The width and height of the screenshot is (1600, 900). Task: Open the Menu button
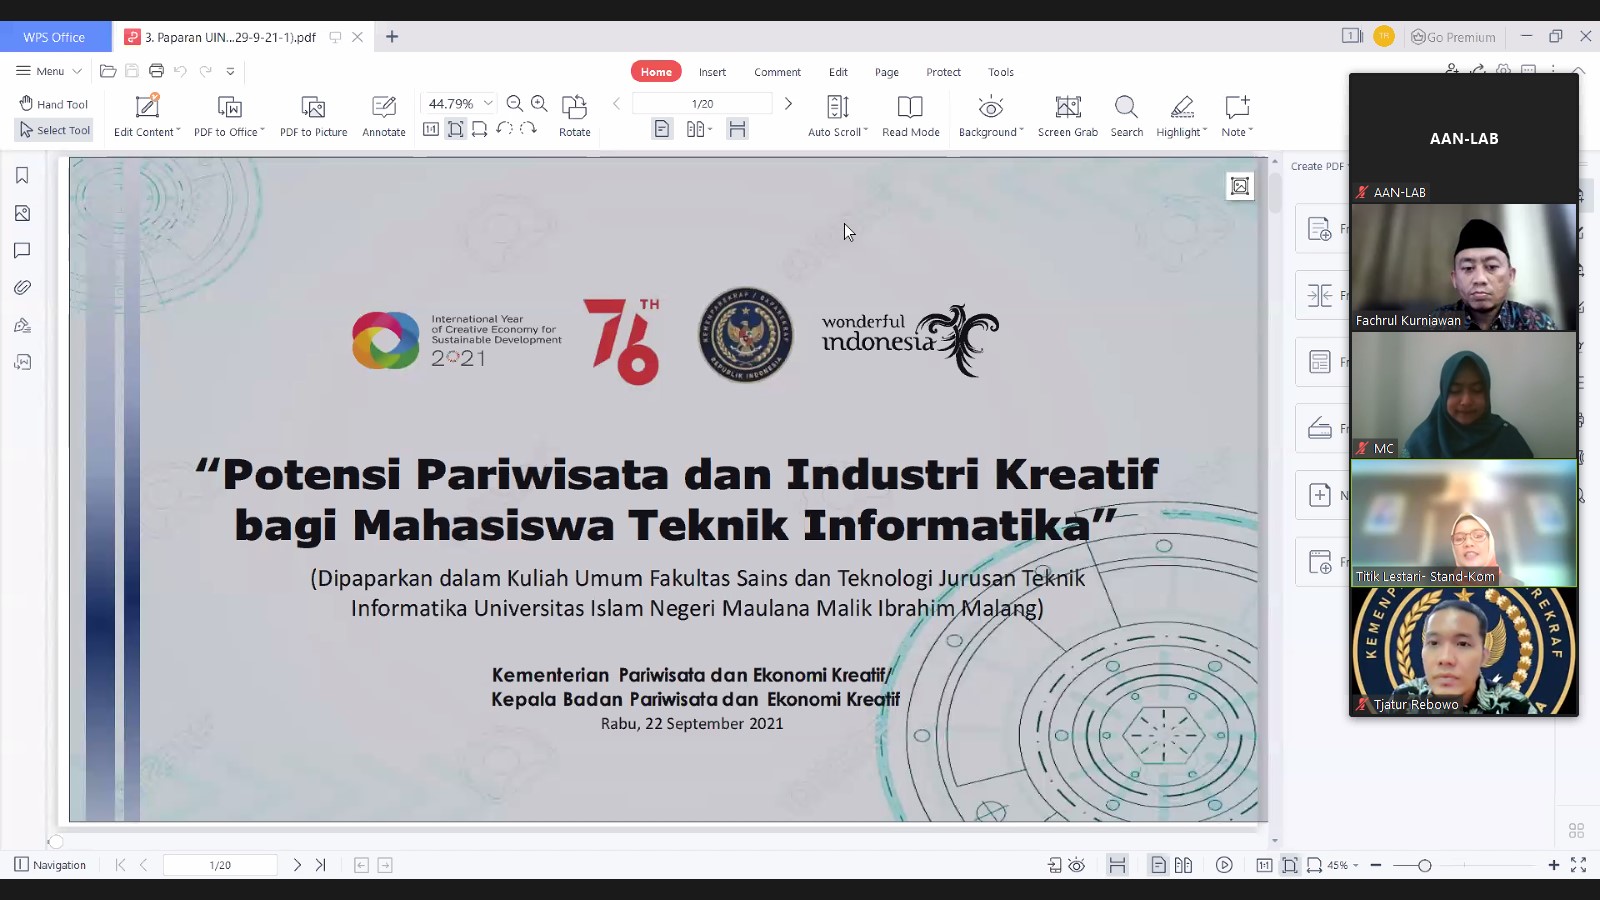tap(49, 71)
